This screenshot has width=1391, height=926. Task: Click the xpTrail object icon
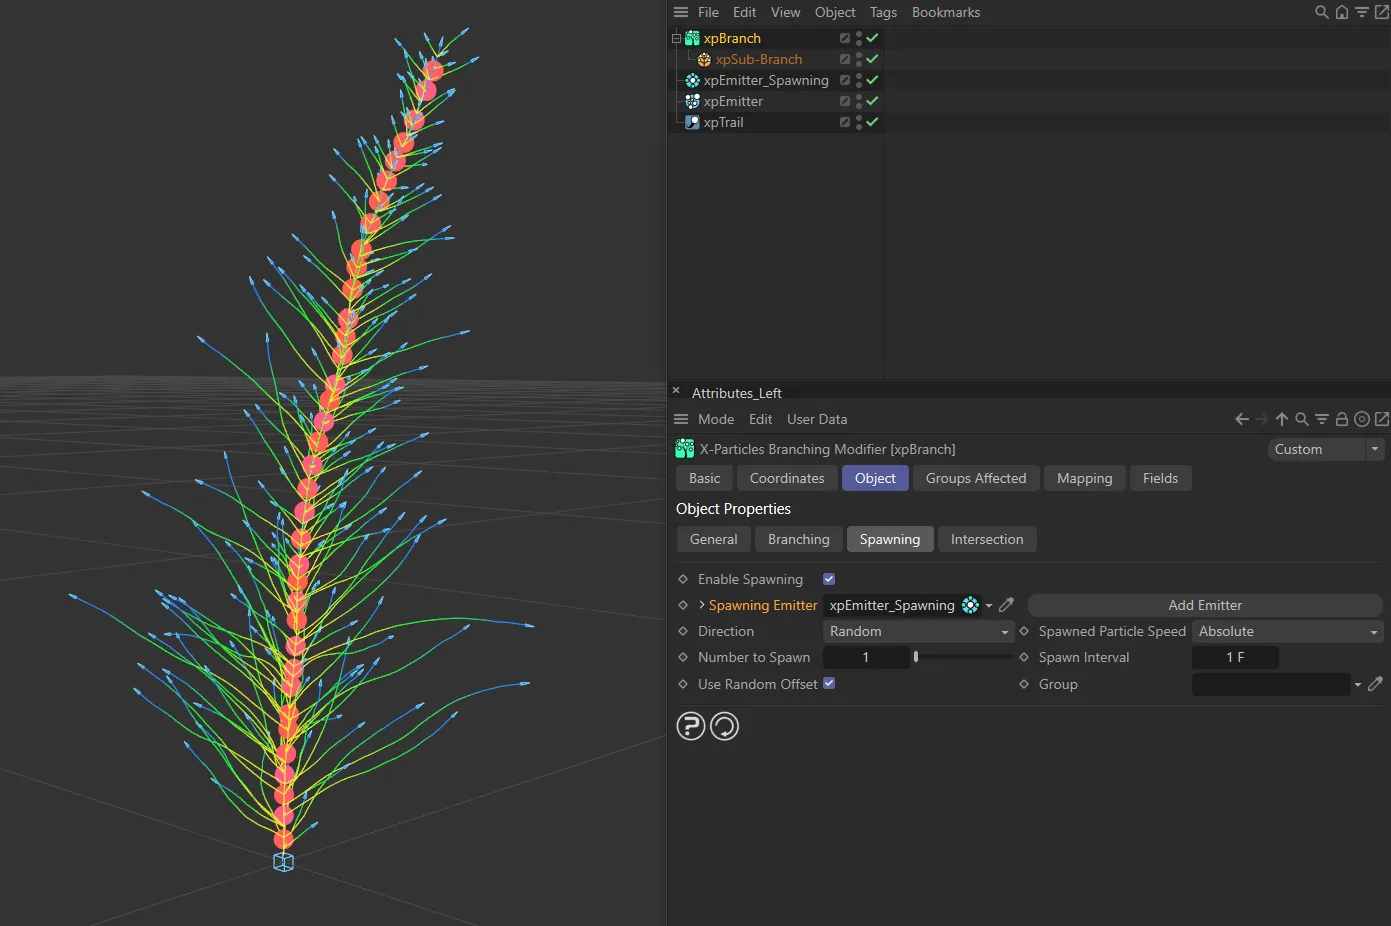point(691,122)
